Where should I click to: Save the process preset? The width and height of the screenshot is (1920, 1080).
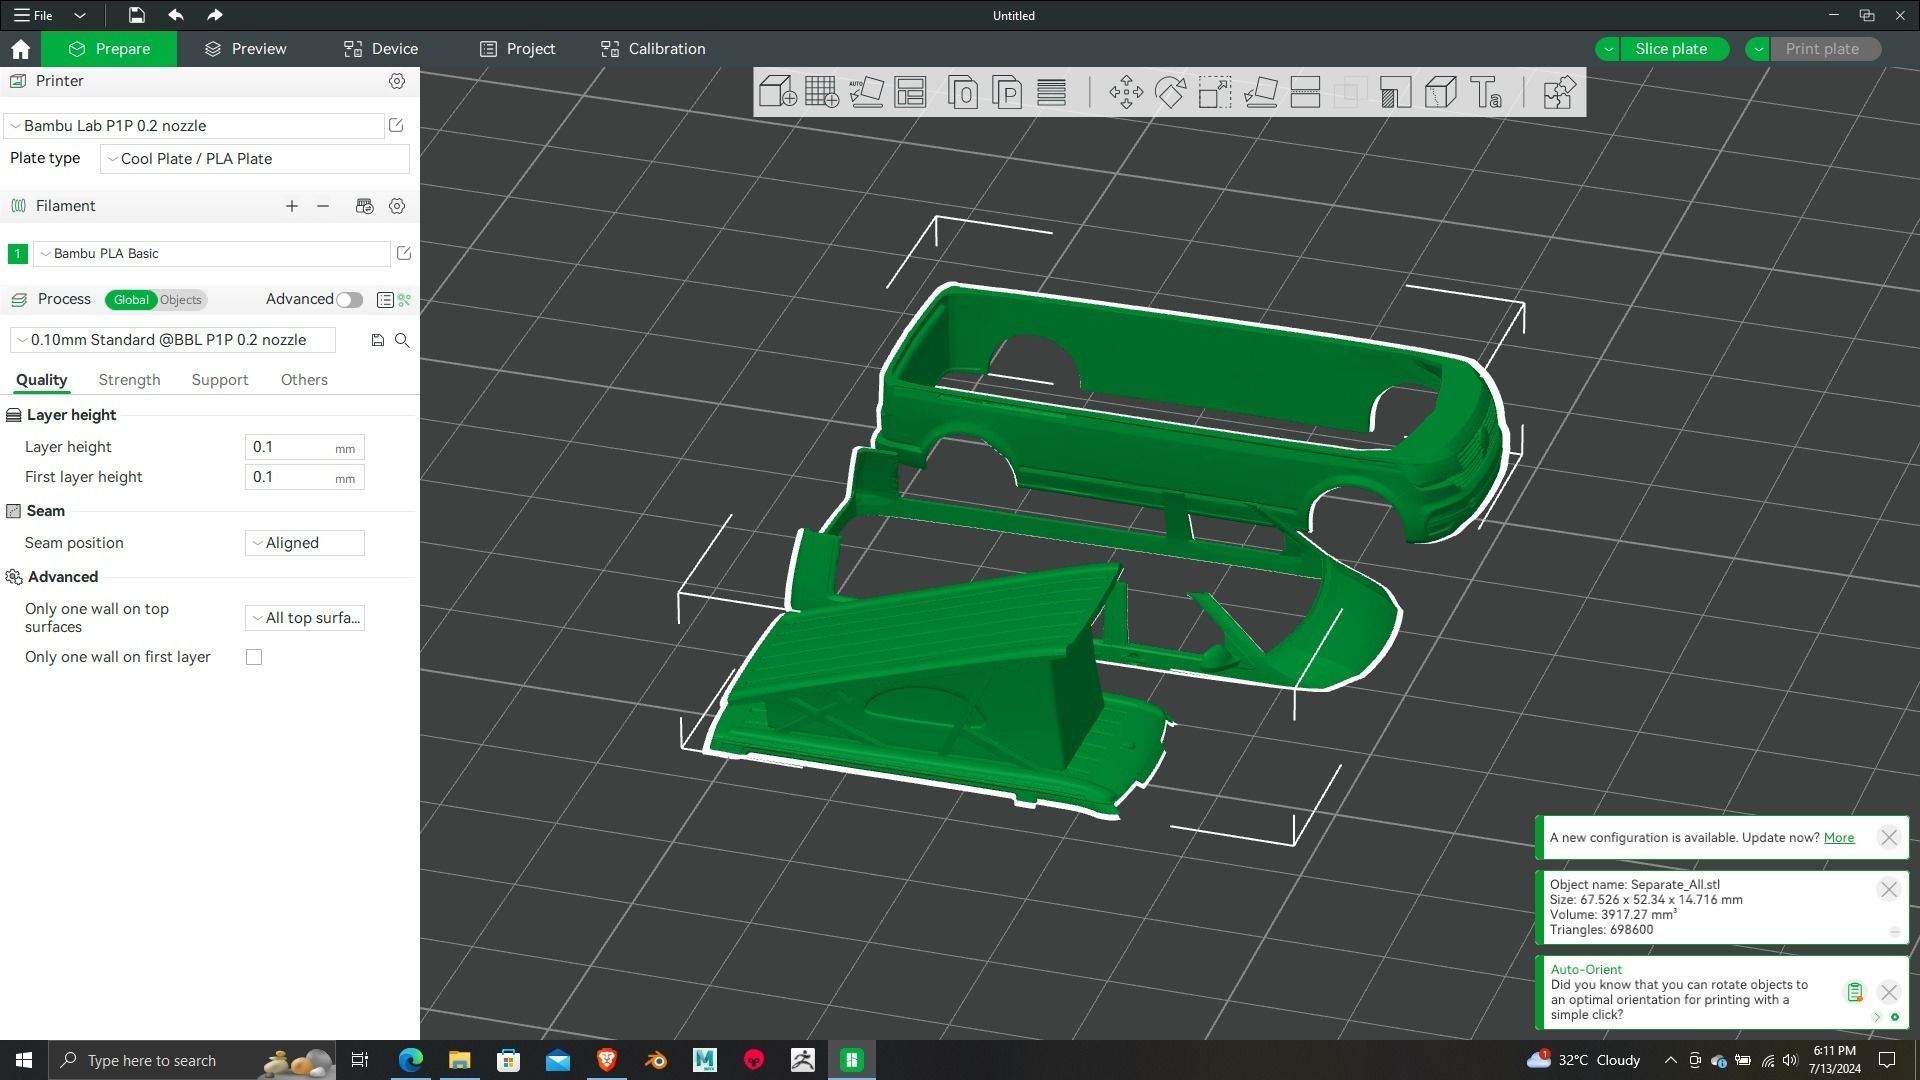pos(378,340)
